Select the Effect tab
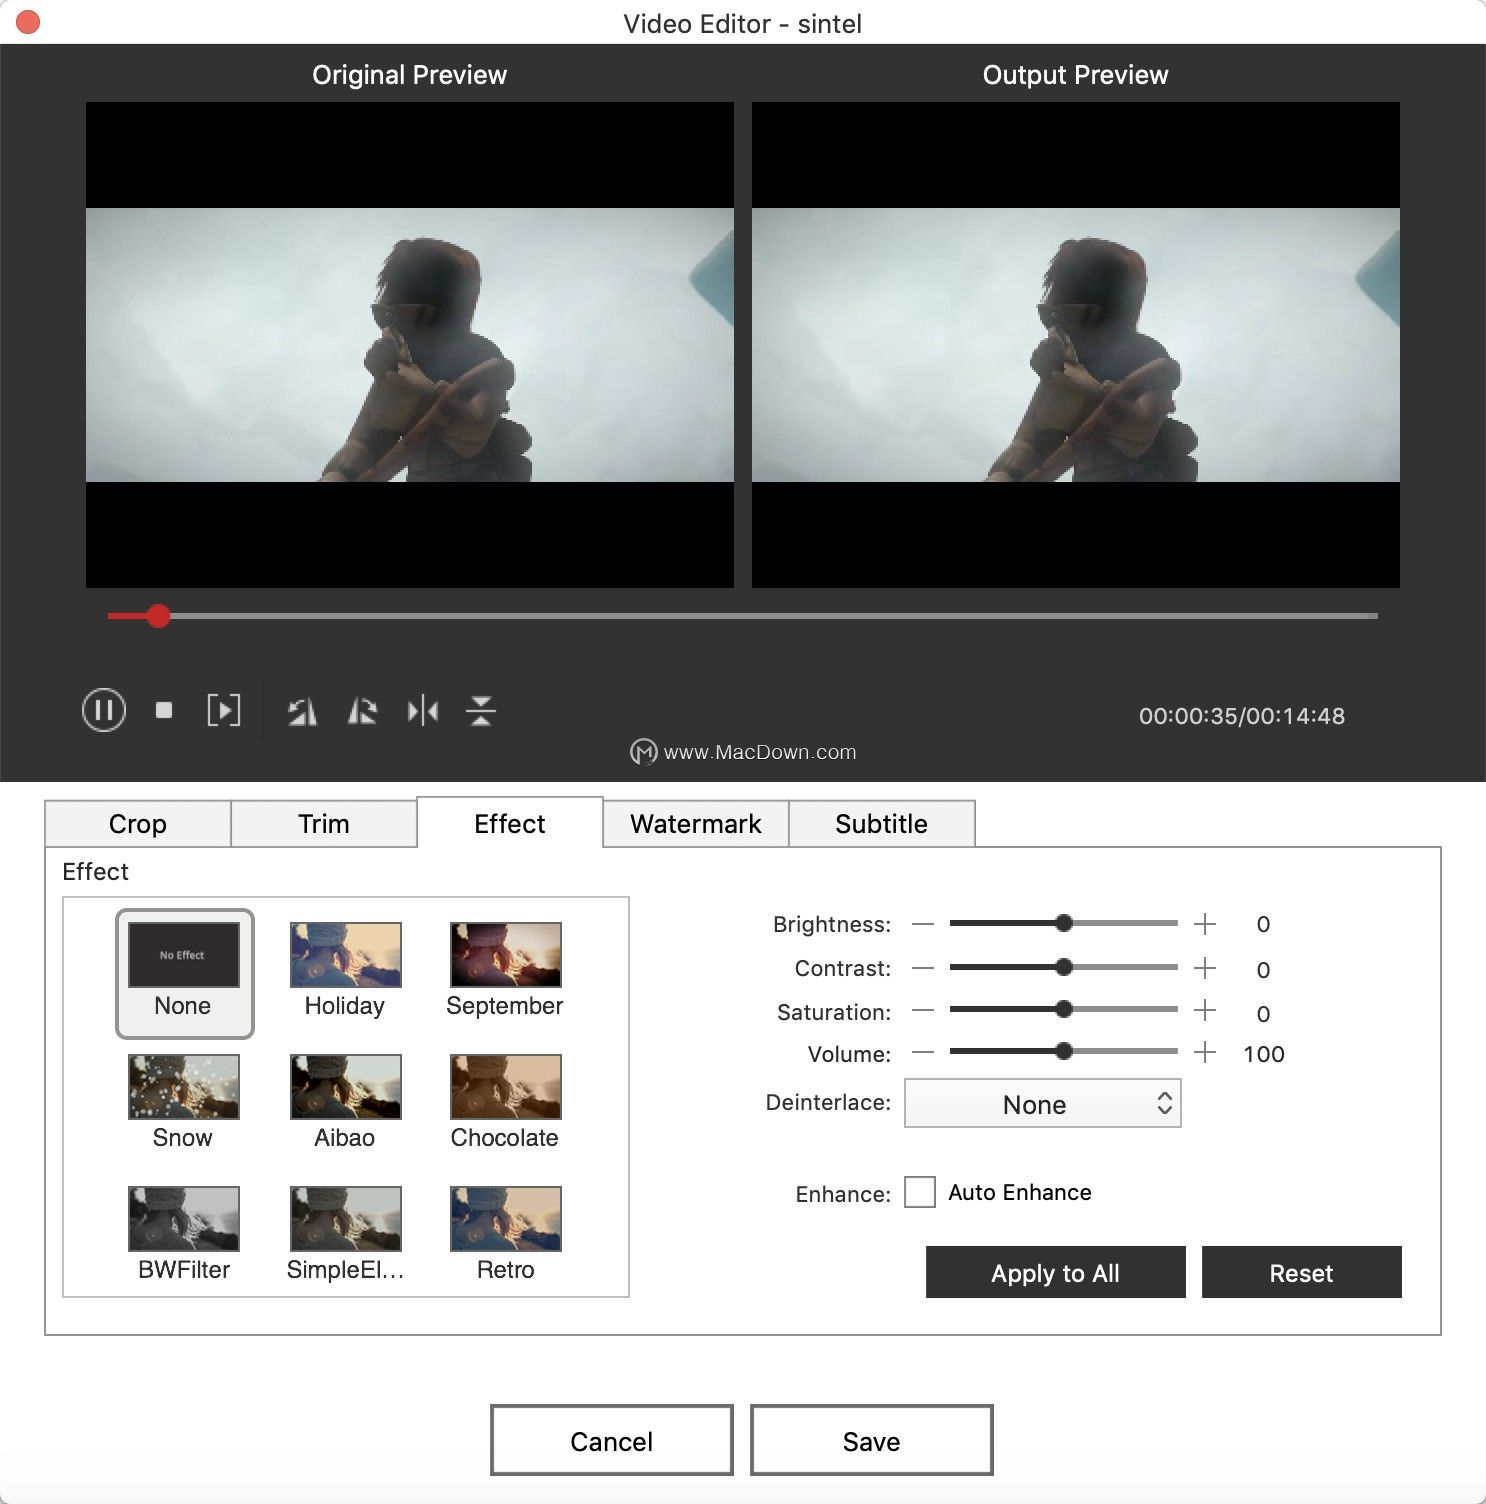 click(510, 823)
